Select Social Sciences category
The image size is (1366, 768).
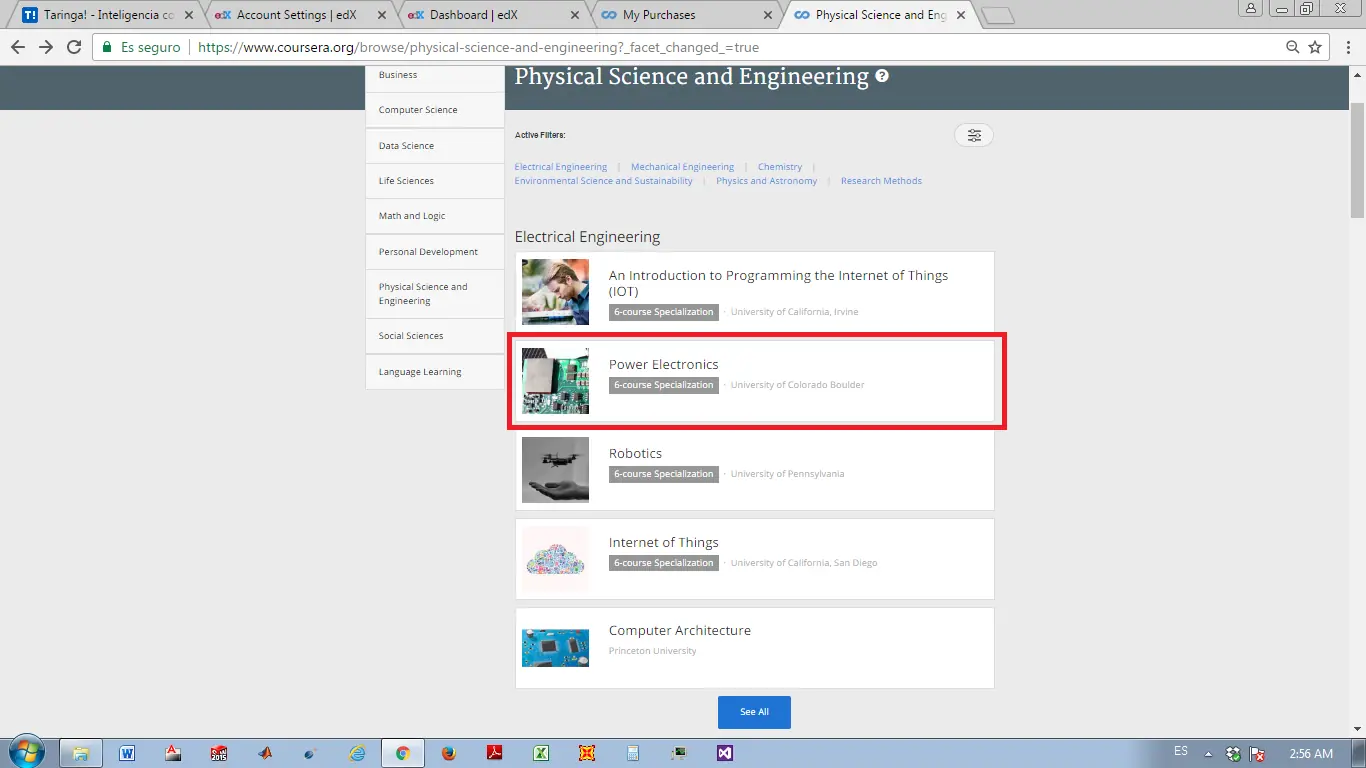click(x=435, y=336)
